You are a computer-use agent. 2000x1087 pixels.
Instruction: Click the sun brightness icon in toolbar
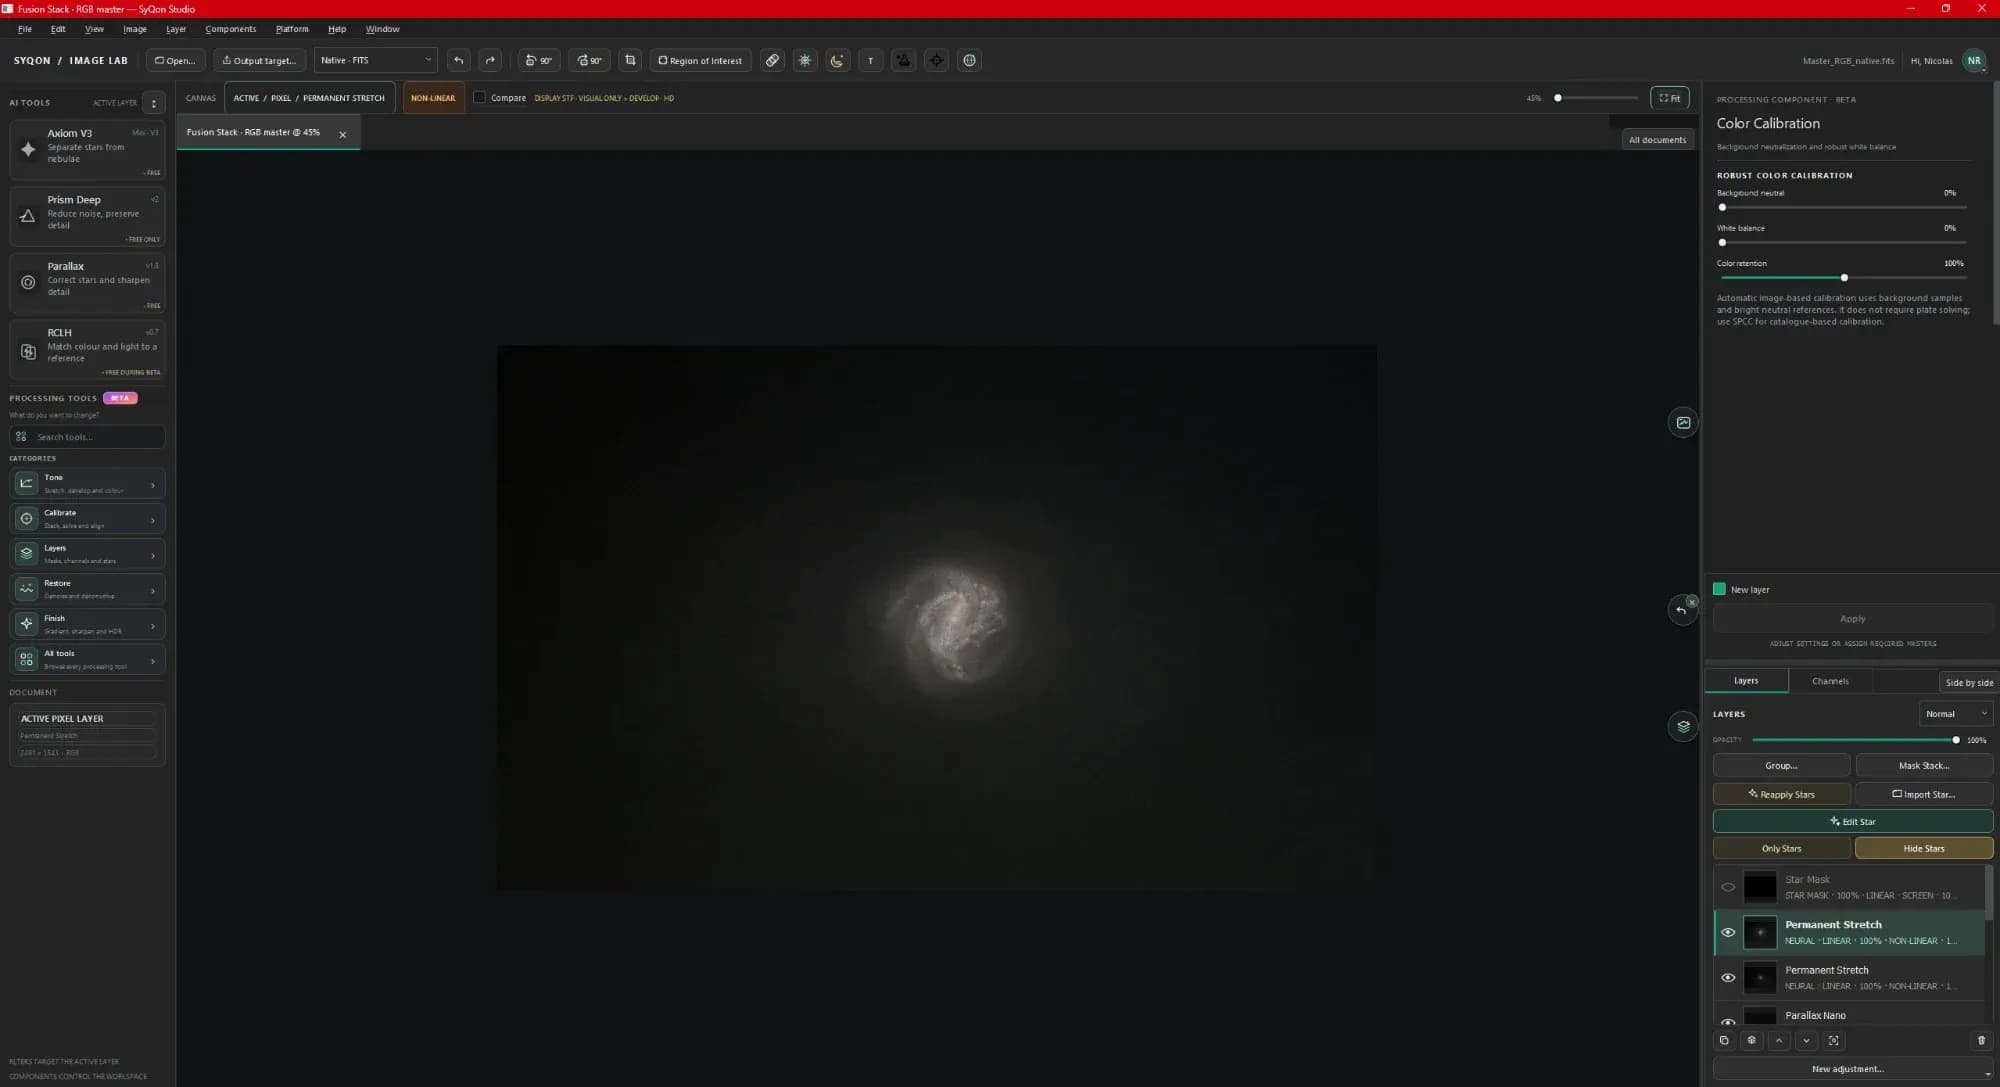coord(805,60)
